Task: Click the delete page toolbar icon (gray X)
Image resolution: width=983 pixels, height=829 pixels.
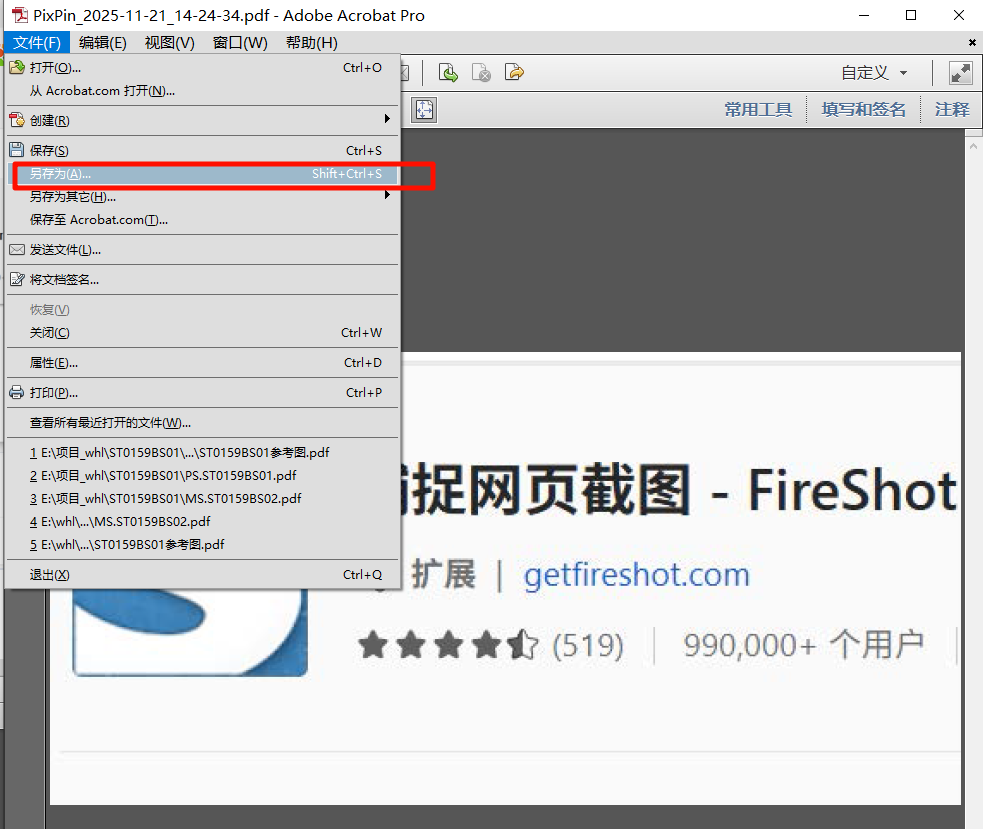Action: pos(481,73)
